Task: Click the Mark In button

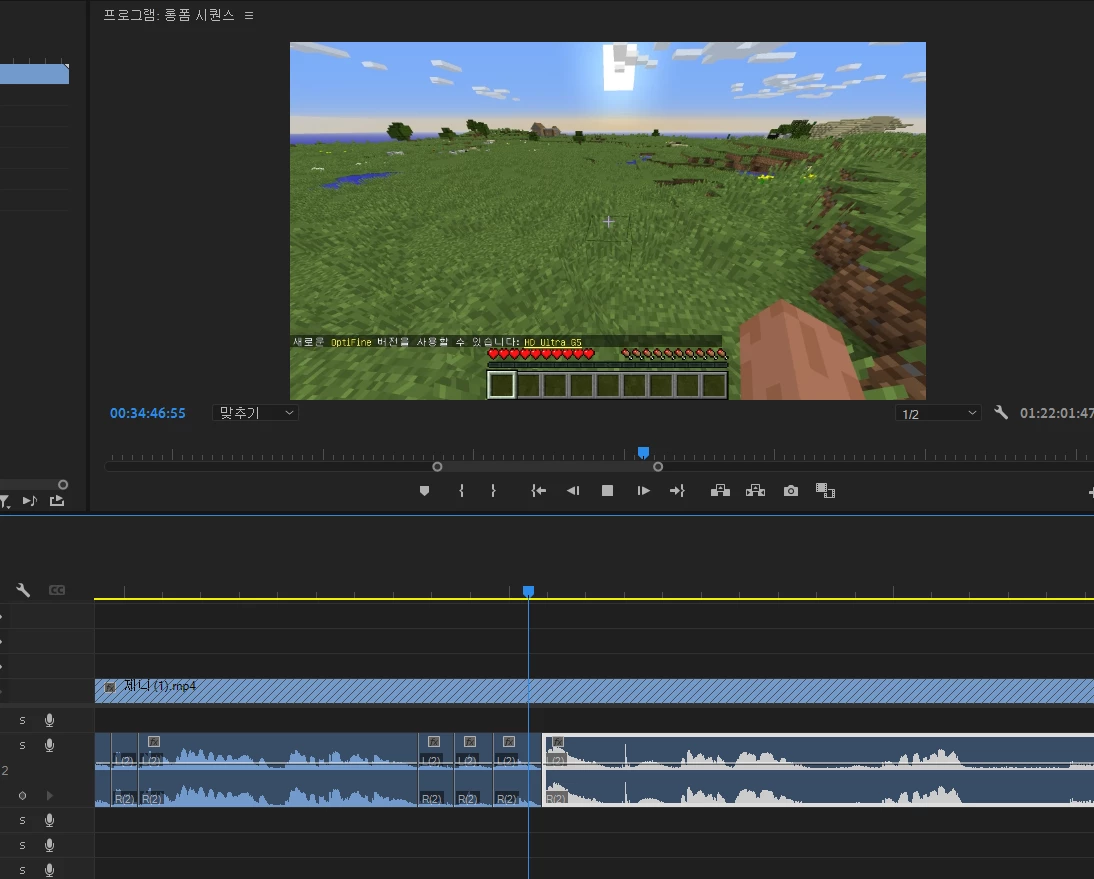Action: point(461,491)
